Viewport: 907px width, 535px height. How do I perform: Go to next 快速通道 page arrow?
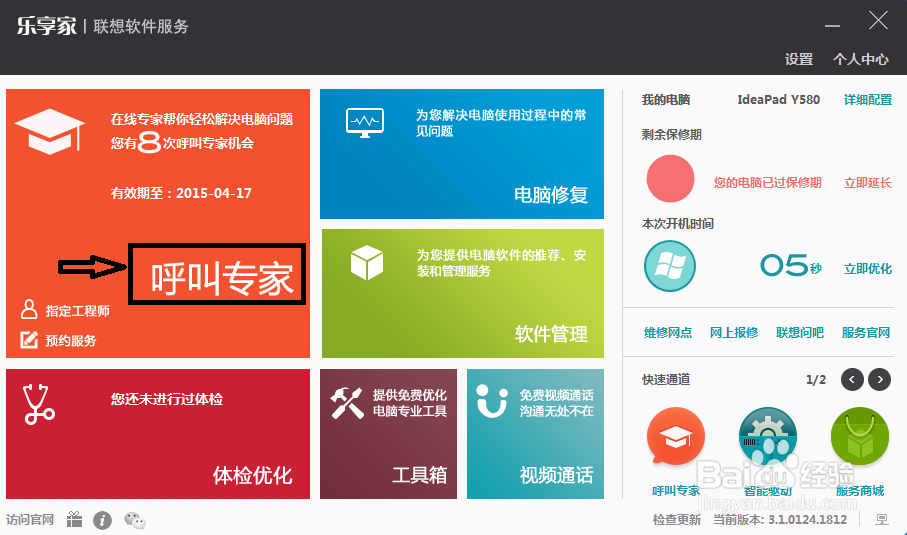click(880, 379)
